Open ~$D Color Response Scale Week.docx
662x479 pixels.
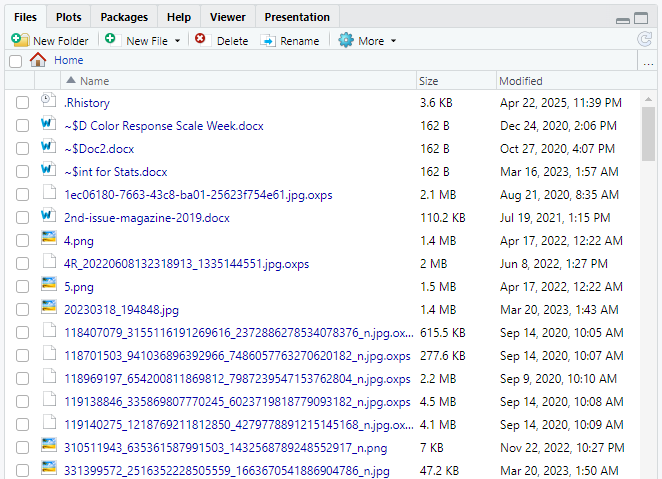(164, 126)
